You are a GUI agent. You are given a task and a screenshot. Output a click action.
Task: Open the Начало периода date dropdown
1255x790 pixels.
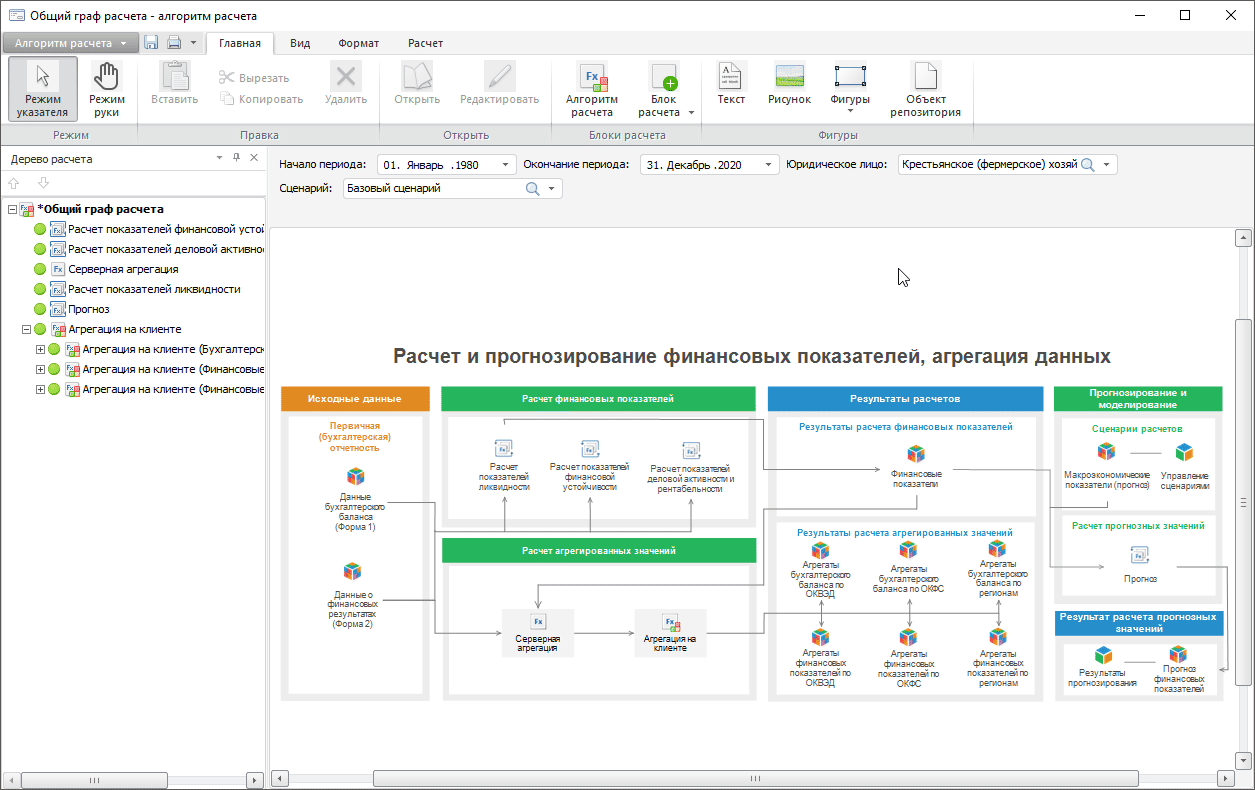click(x=505, y=164)
